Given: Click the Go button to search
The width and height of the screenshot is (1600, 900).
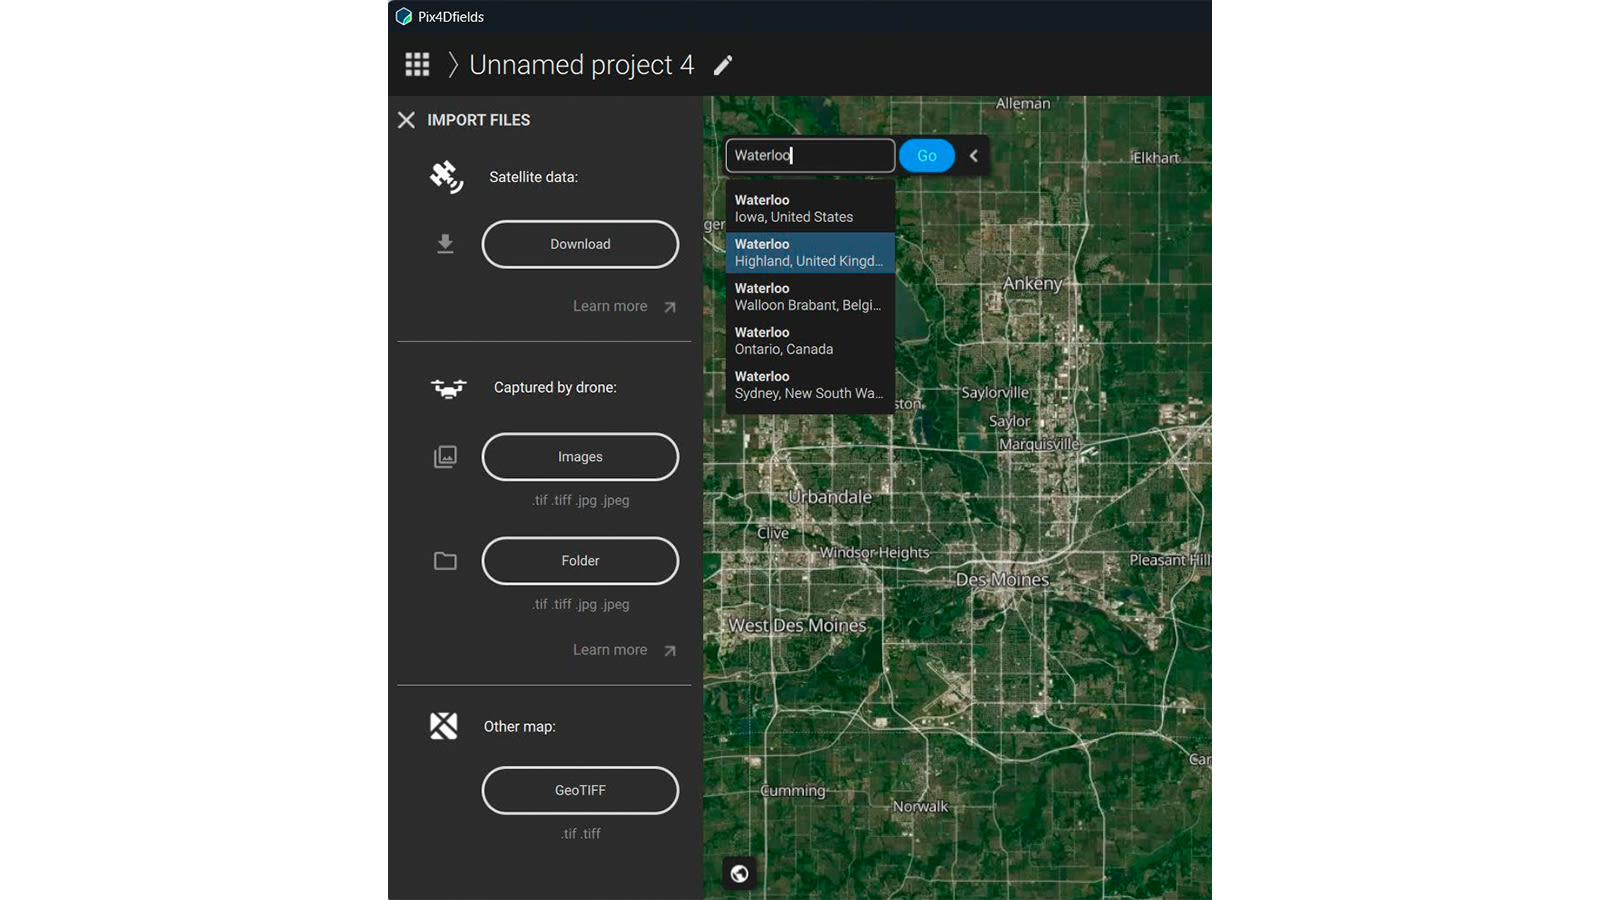Looking at the screenshot, I should pos(926,155).
